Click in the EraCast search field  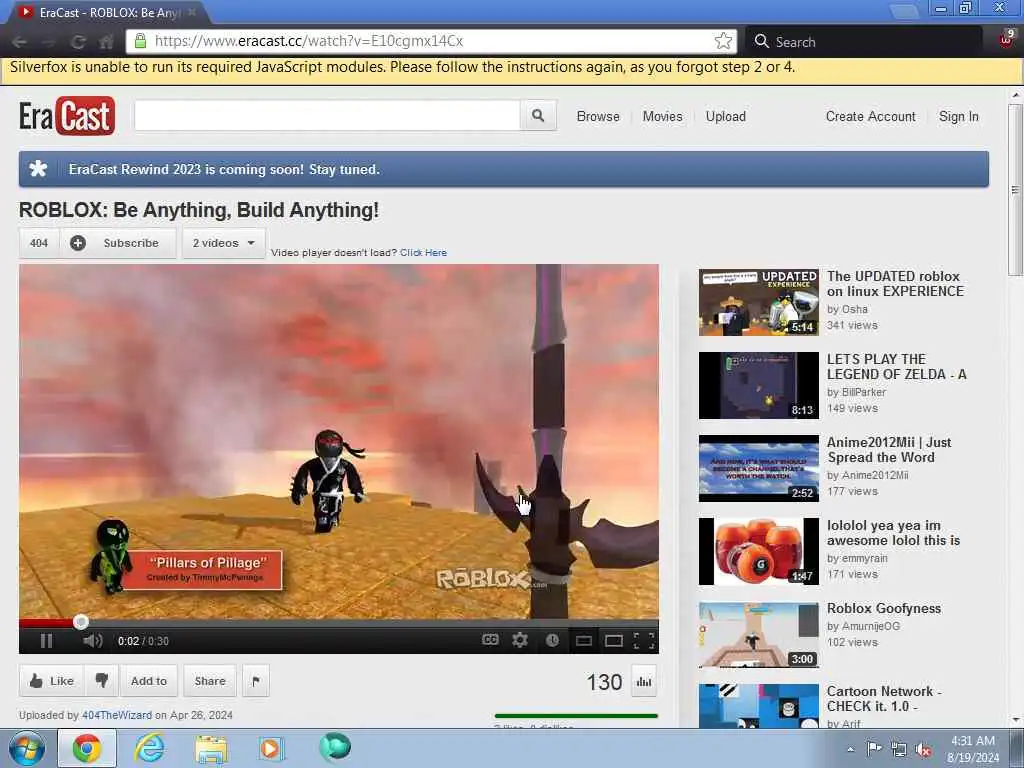327,116
